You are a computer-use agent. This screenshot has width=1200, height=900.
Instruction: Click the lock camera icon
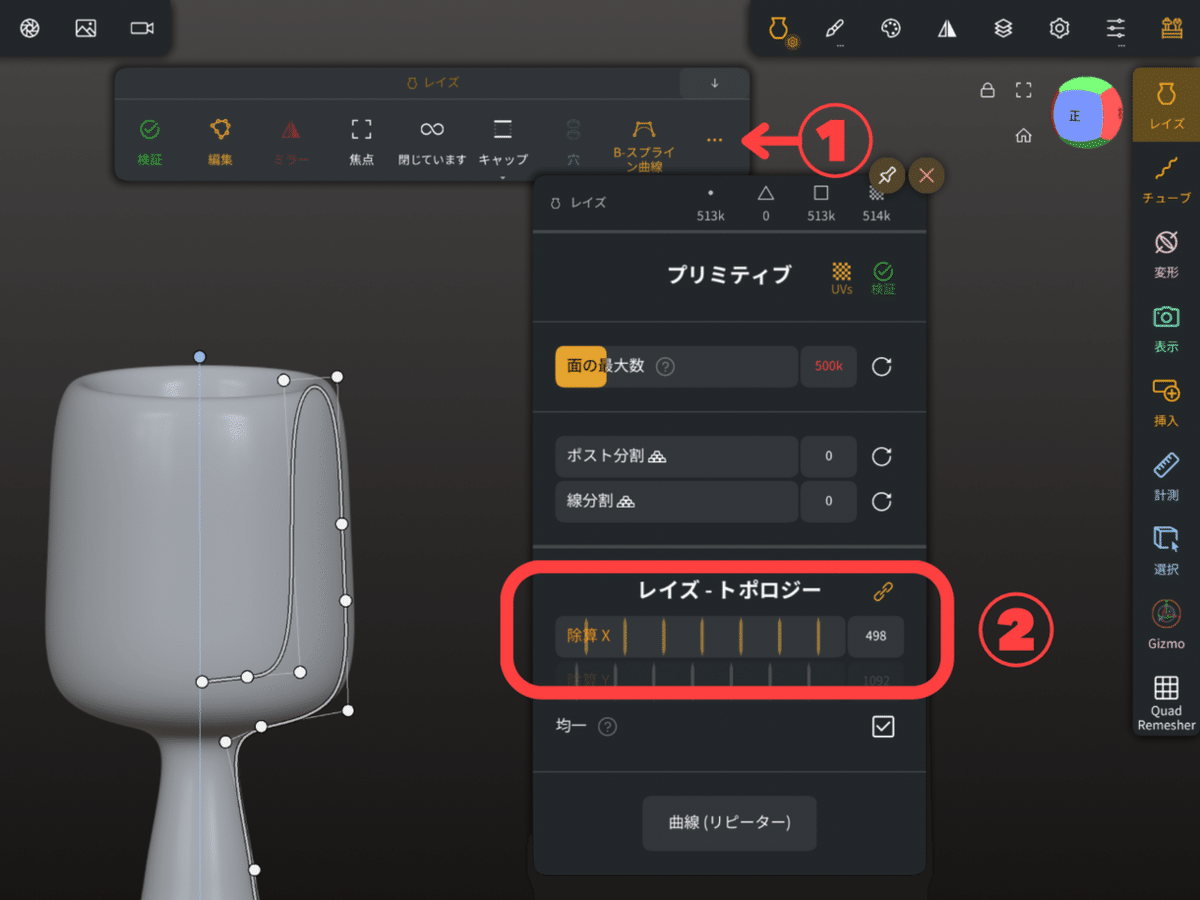click(987, 91)
